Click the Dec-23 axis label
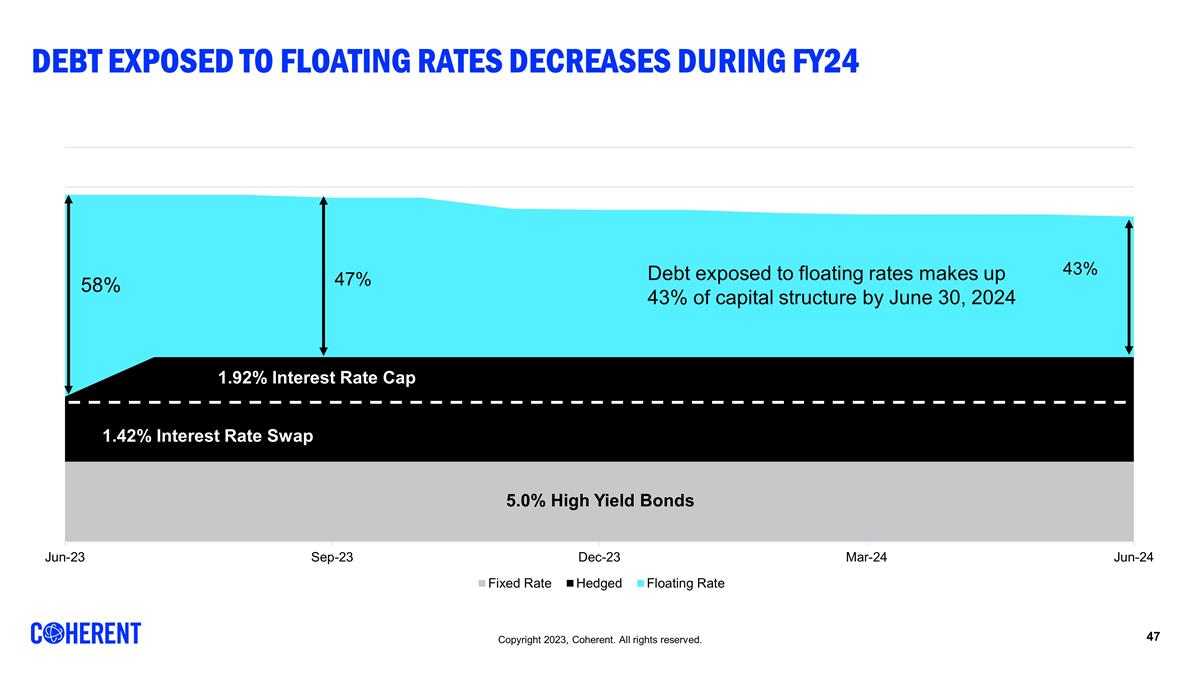 pos(599,557)
